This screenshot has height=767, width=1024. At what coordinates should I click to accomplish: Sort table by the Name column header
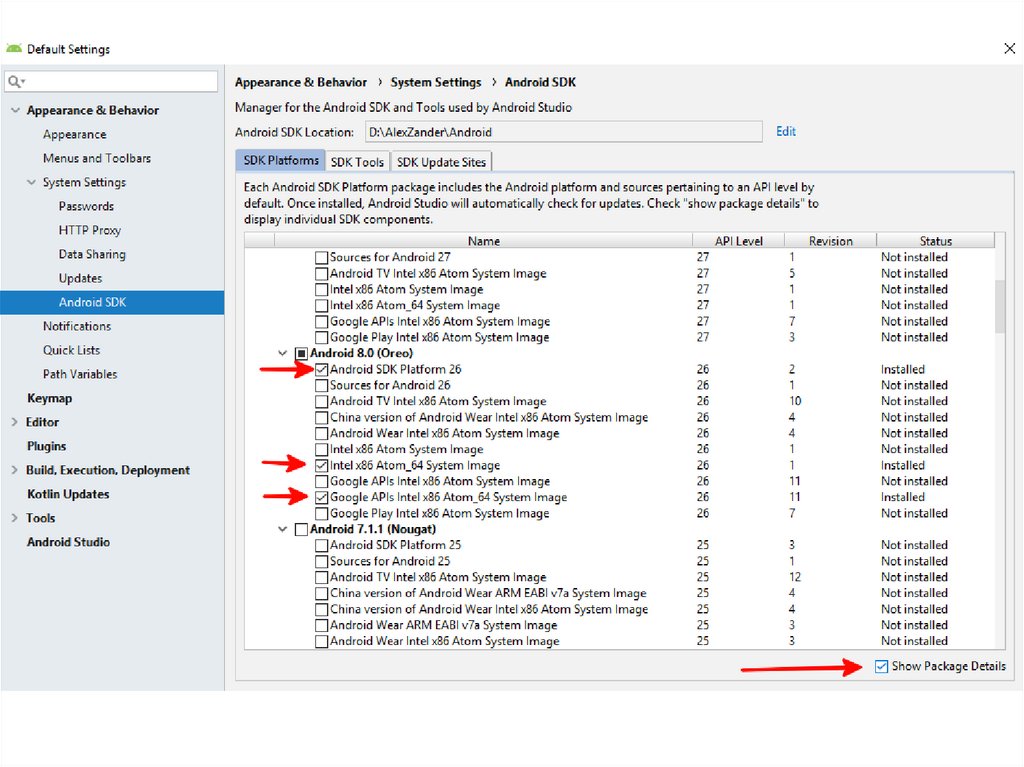point(483,240)
